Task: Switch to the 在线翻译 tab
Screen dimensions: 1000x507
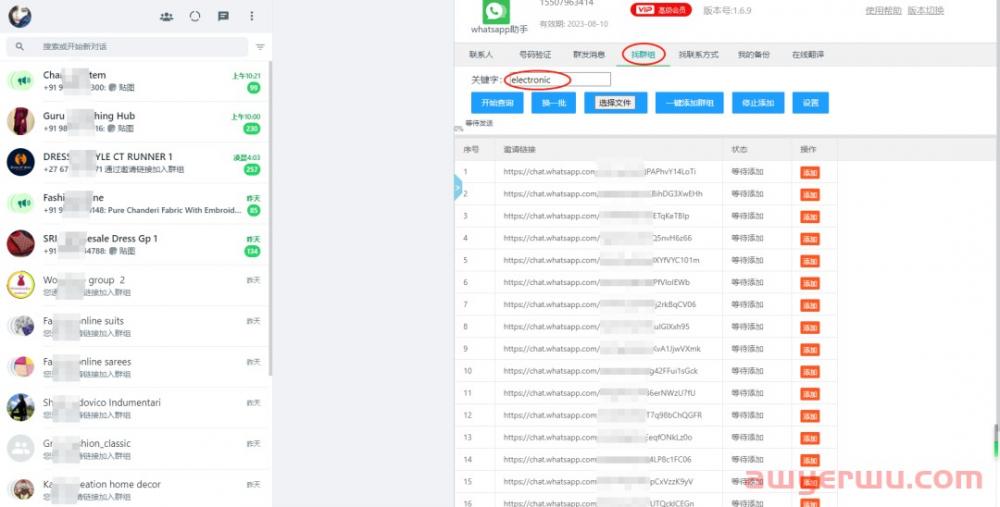Action: (807, 55)
